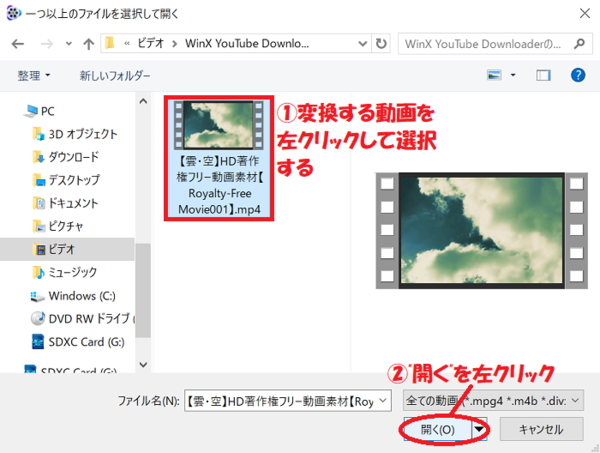
Task: Click the 3D オブジェクト folder icon
Action: pyautogui.click(x=39, y=134)
